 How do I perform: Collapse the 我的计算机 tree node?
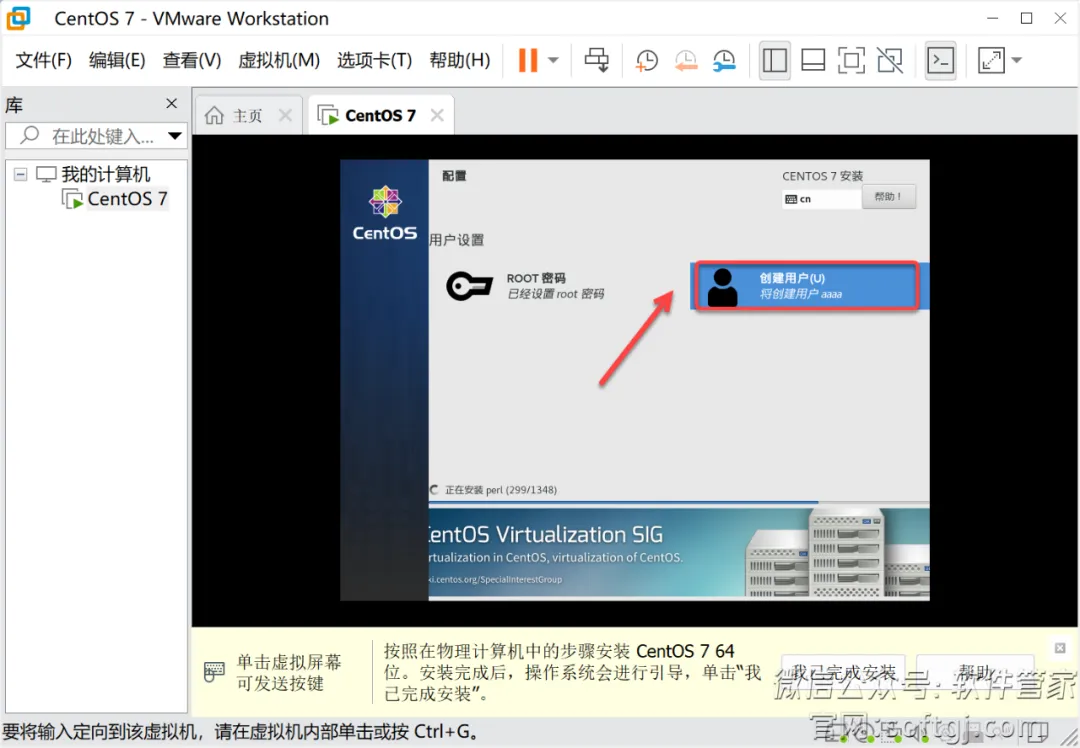(x=21, y=174)
